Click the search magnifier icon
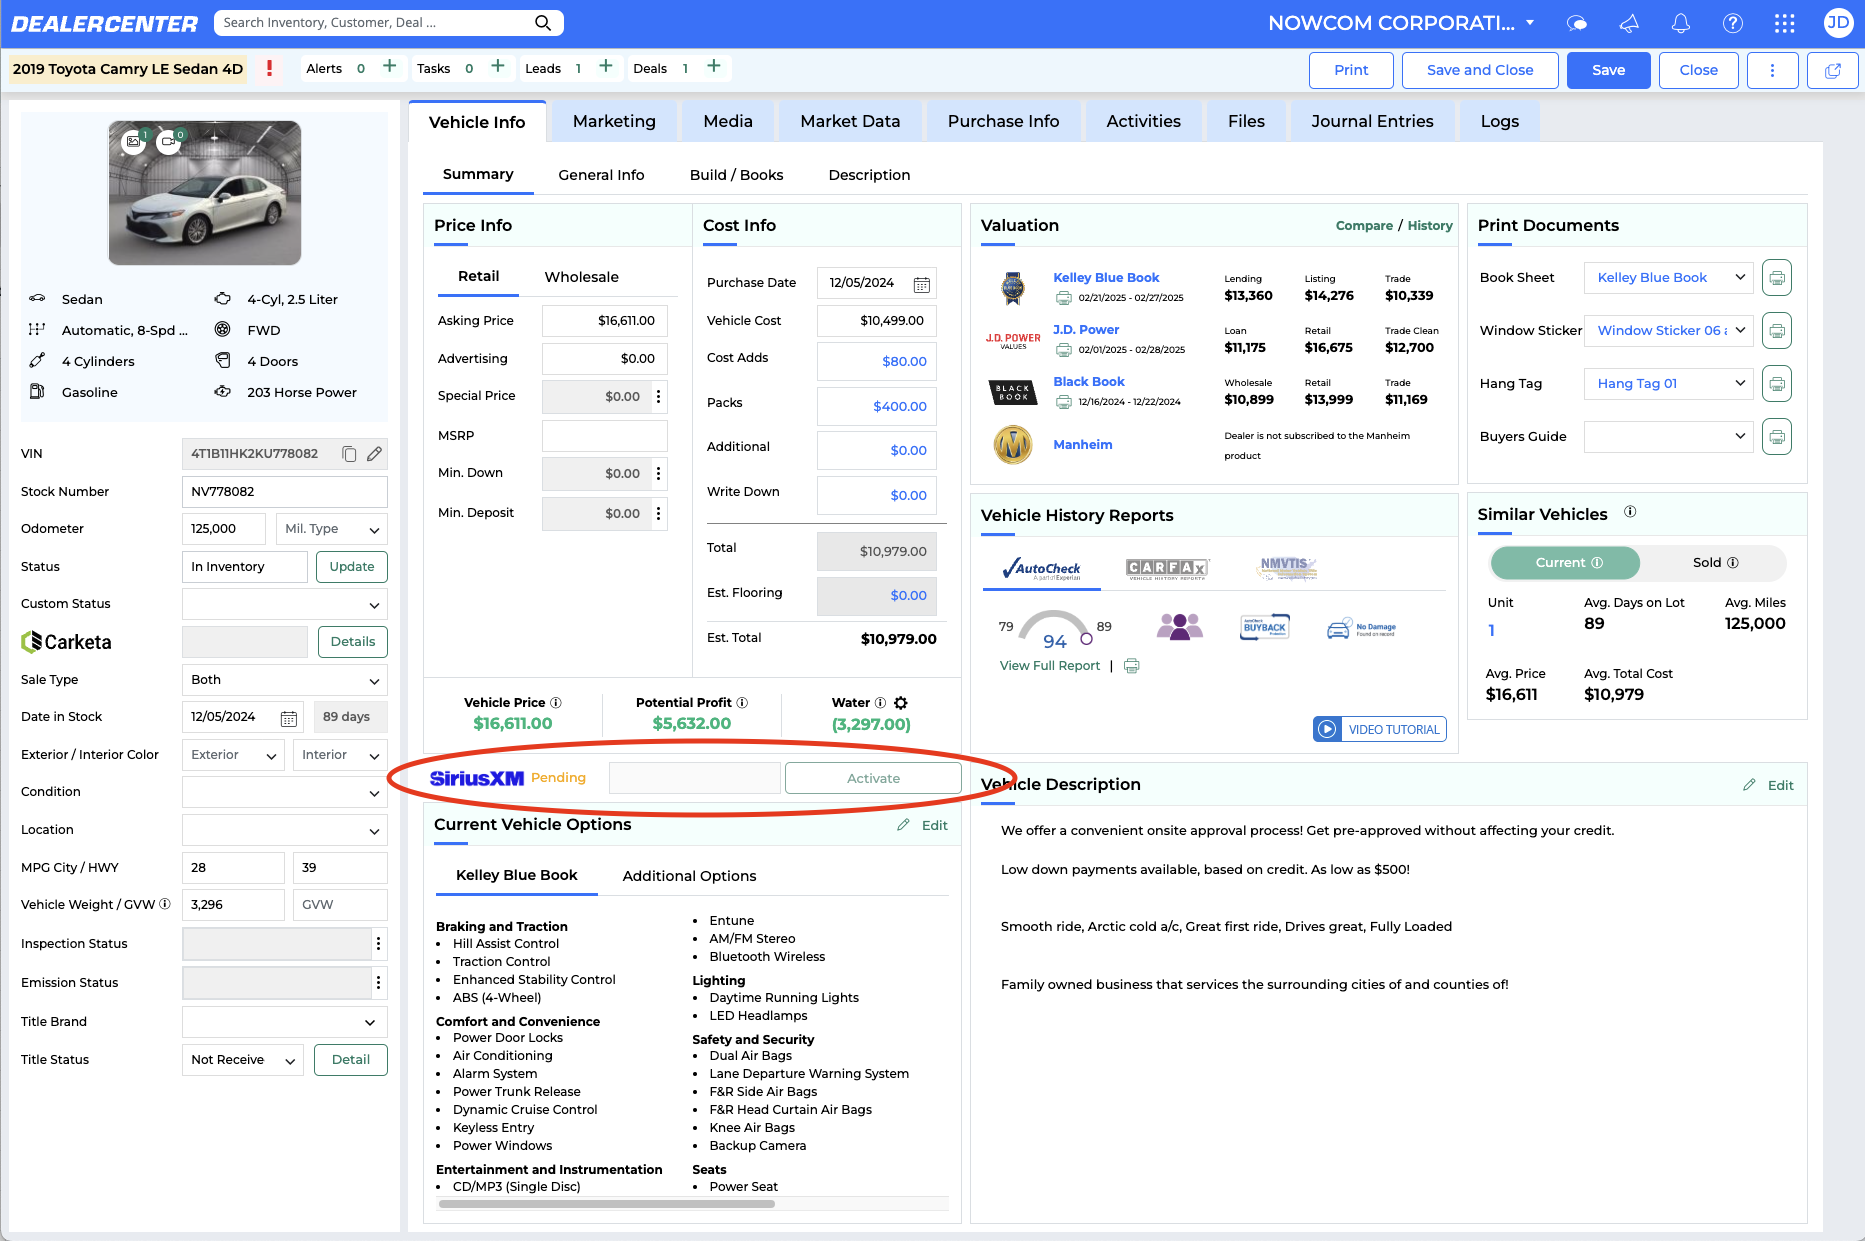 pos(542,22)
